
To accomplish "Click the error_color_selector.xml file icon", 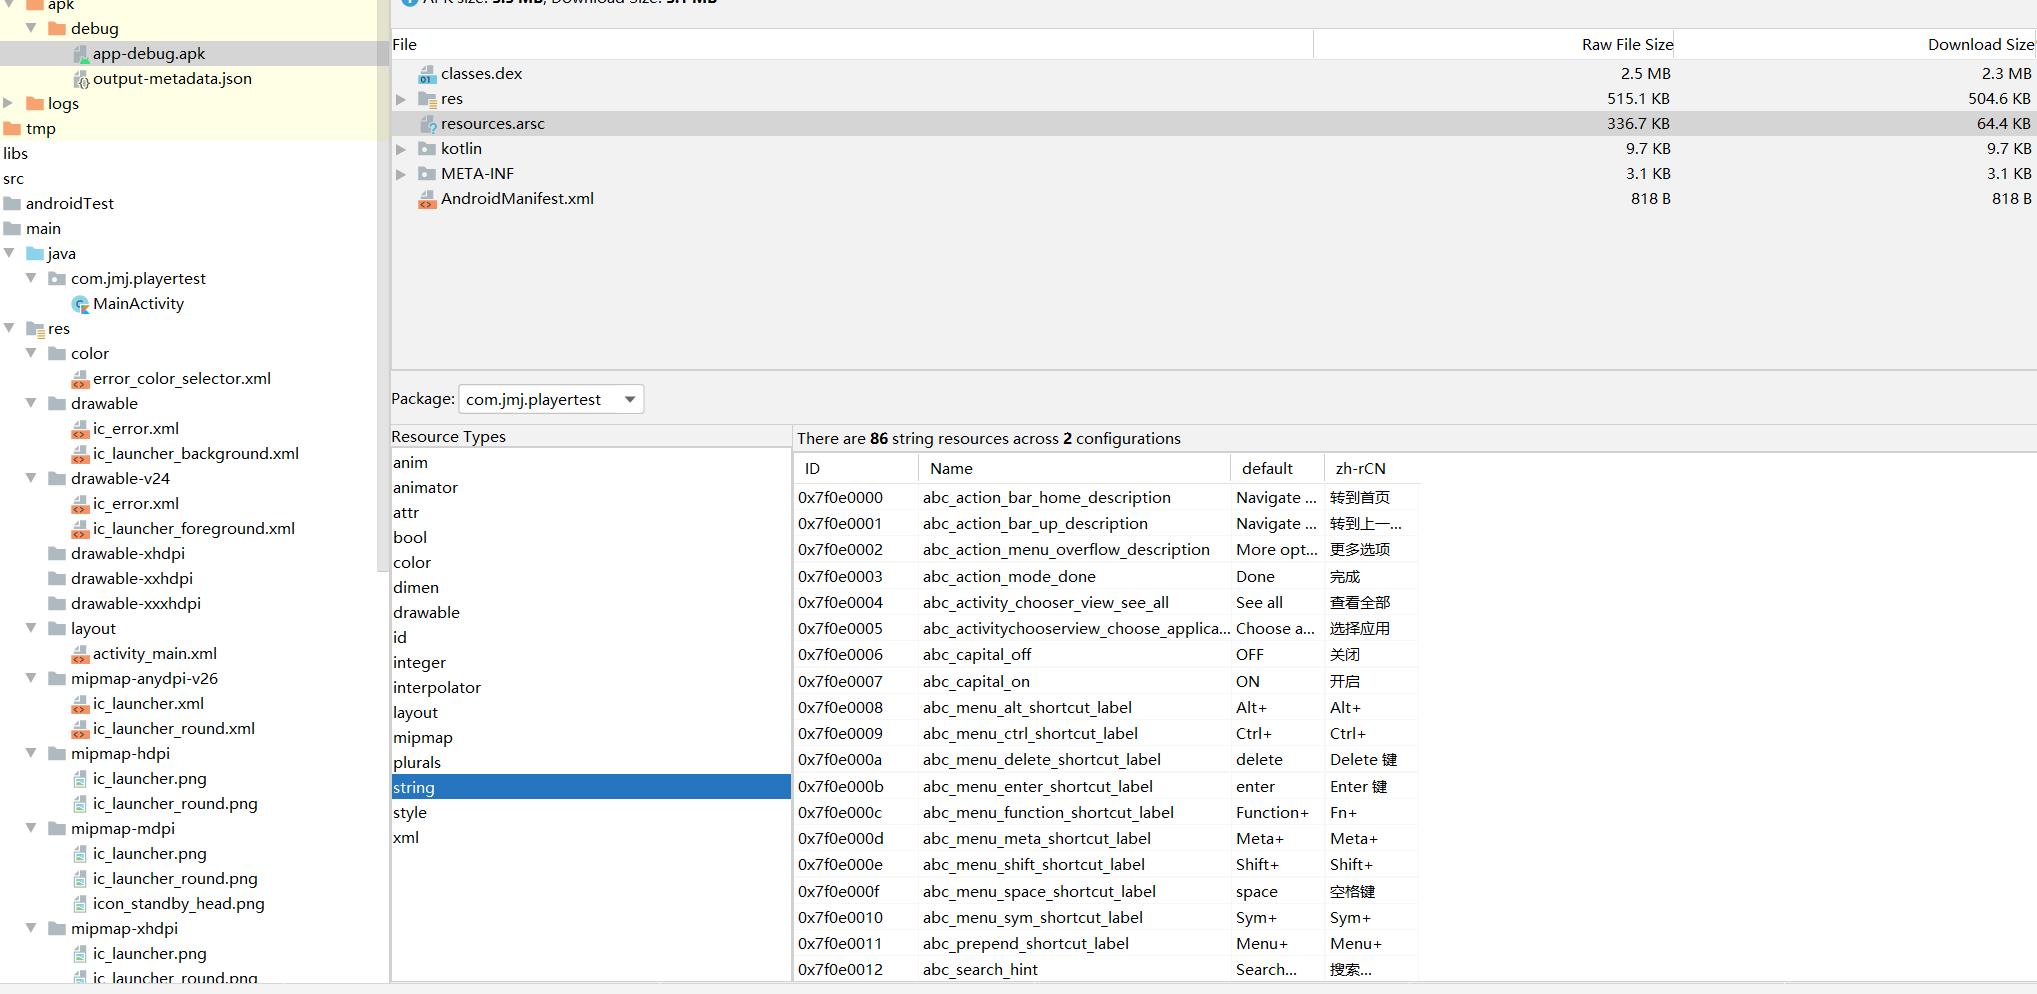I will click(x=81, y=379).
